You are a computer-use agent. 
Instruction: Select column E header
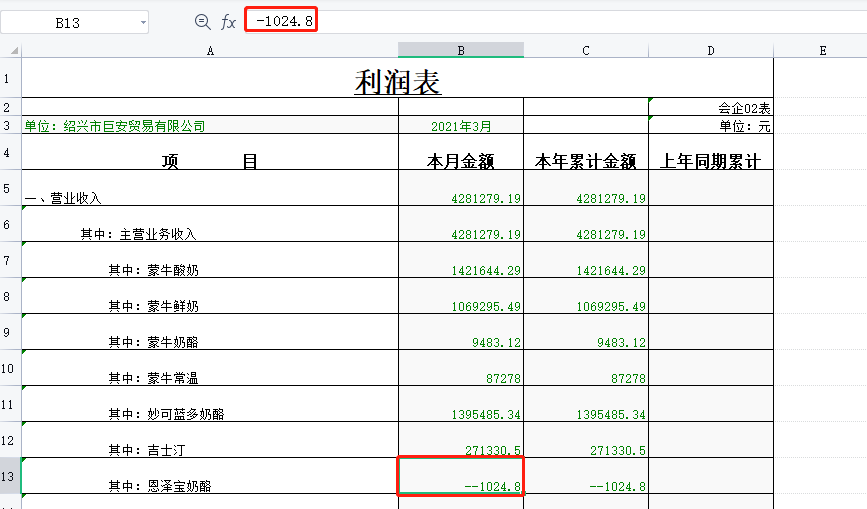click(823, 50)
